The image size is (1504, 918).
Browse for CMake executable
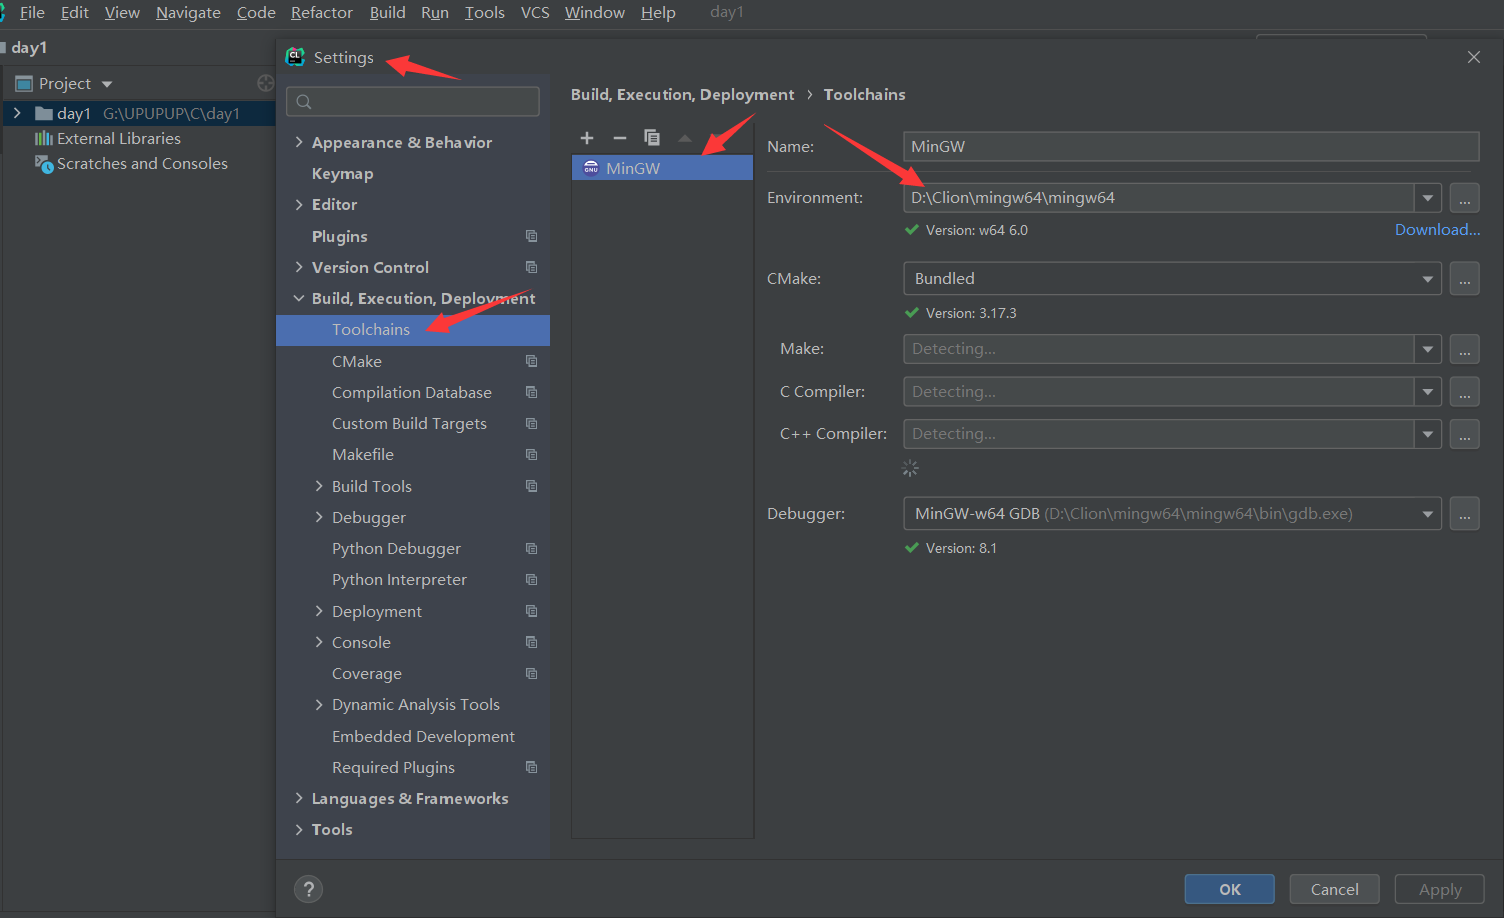[x=1464, y=279]
